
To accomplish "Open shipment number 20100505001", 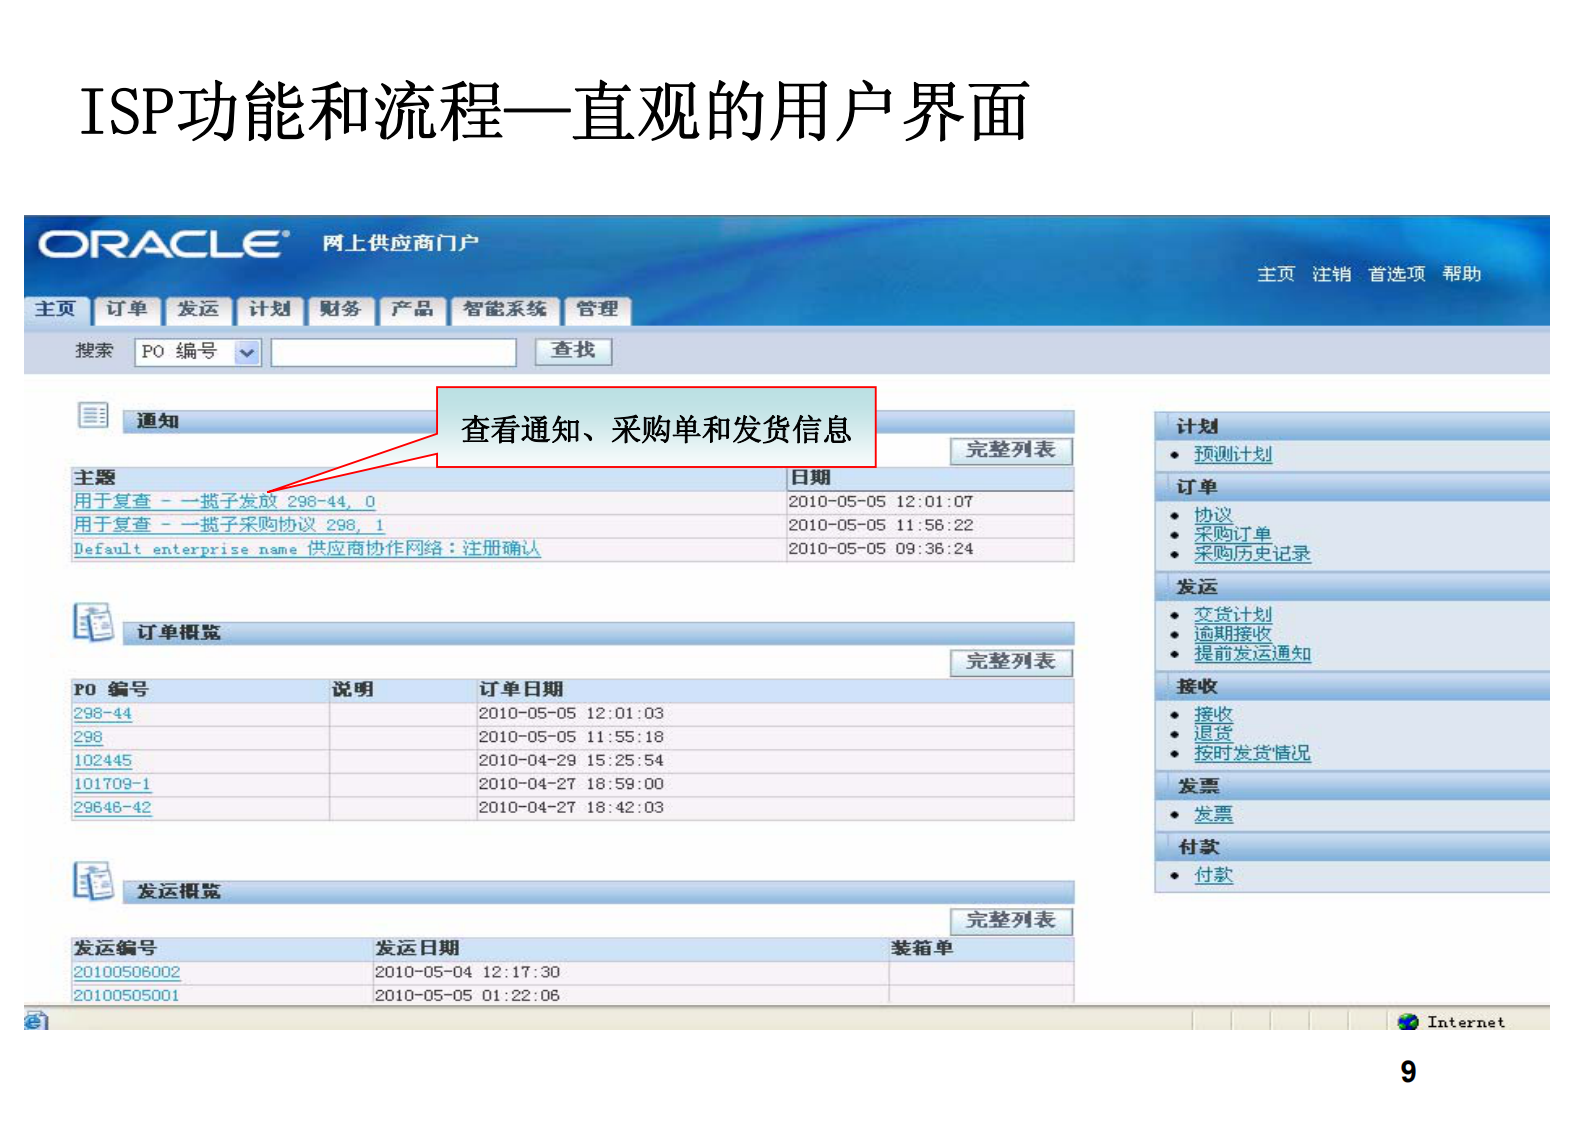I will point(126,995).
